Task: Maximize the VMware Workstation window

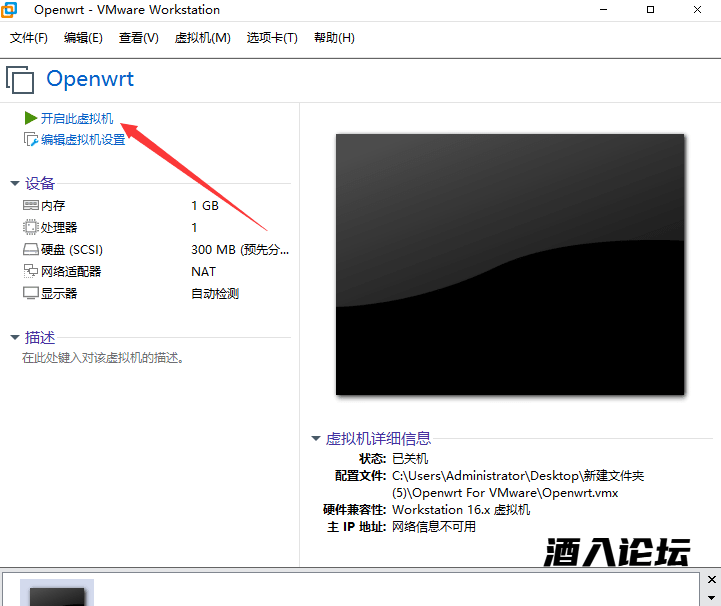Action: point(650,10)
